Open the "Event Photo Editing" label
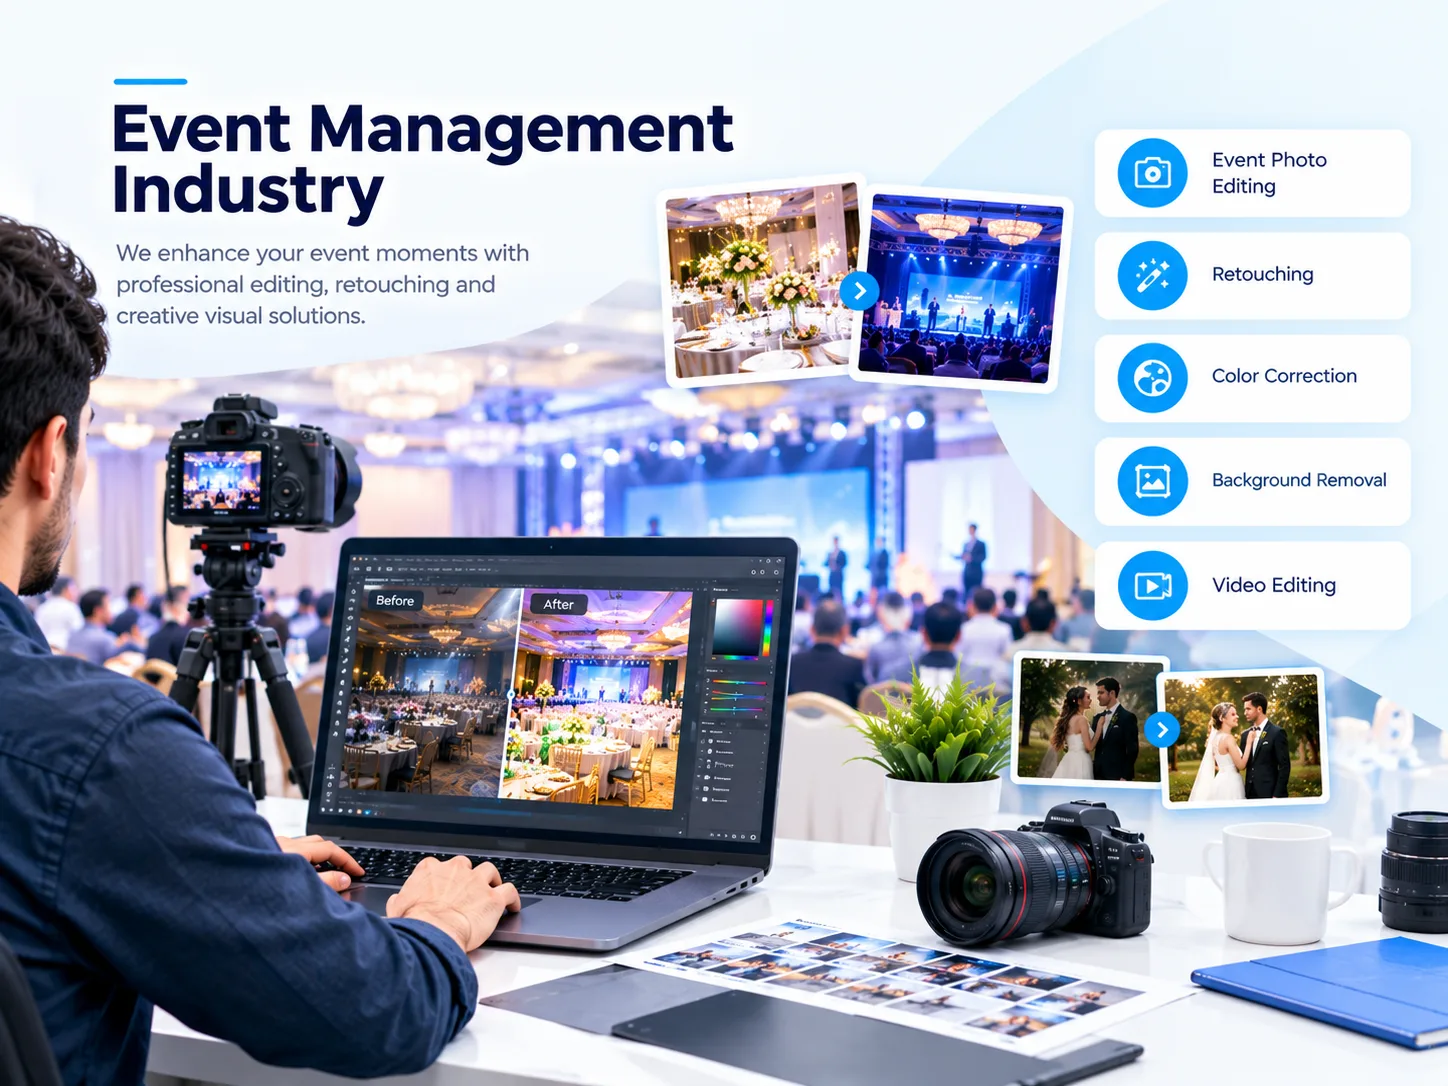This screenshot has width=1448, height=1086. (1269, 173)
